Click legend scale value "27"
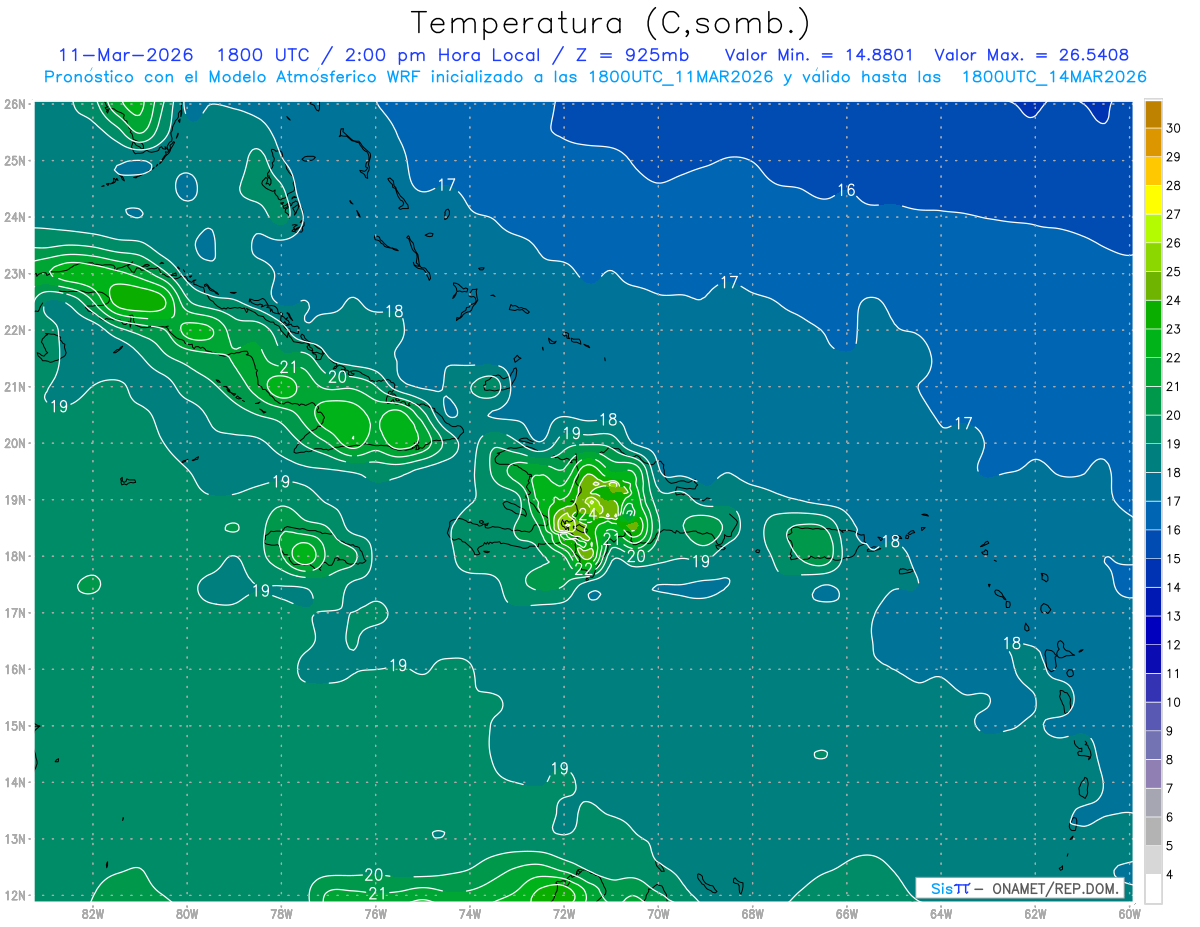This screenshot has height=927, width=1200. pos(1173,214)
